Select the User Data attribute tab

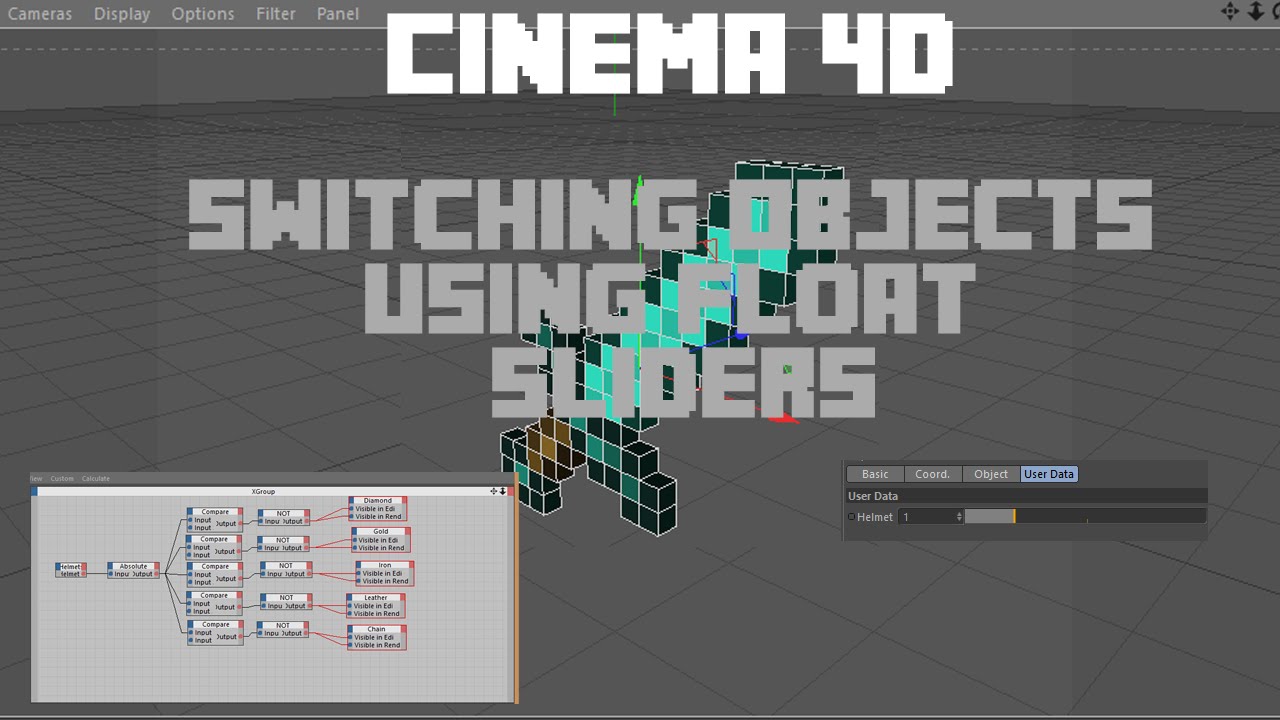[x=1049, y=474]
